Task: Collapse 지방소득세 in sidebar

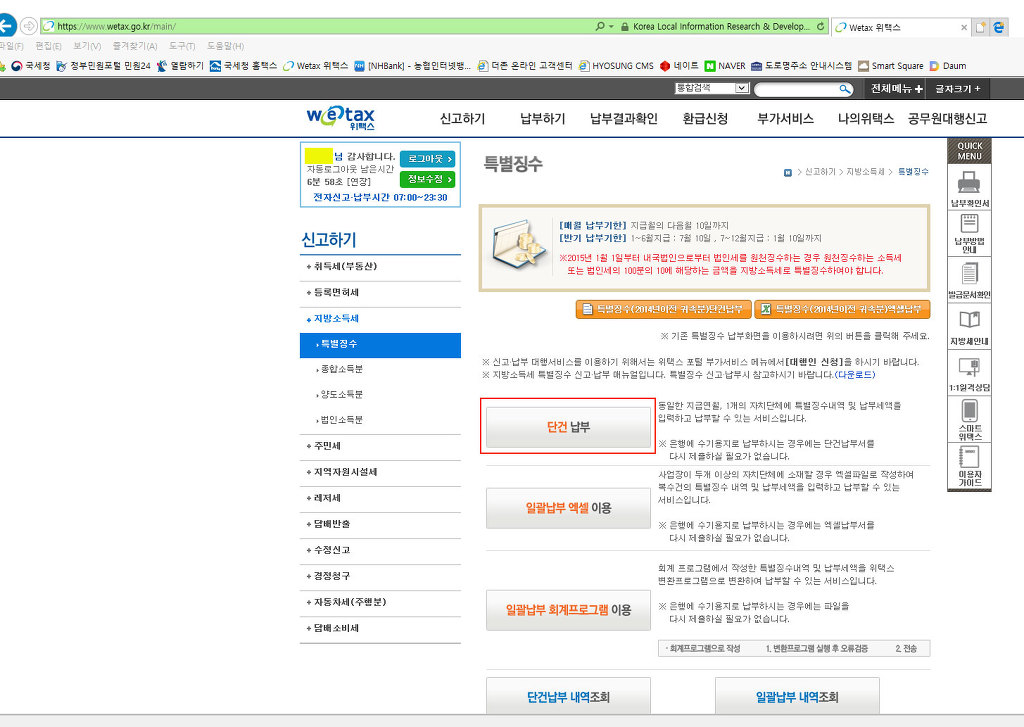Action: (332, 319)
